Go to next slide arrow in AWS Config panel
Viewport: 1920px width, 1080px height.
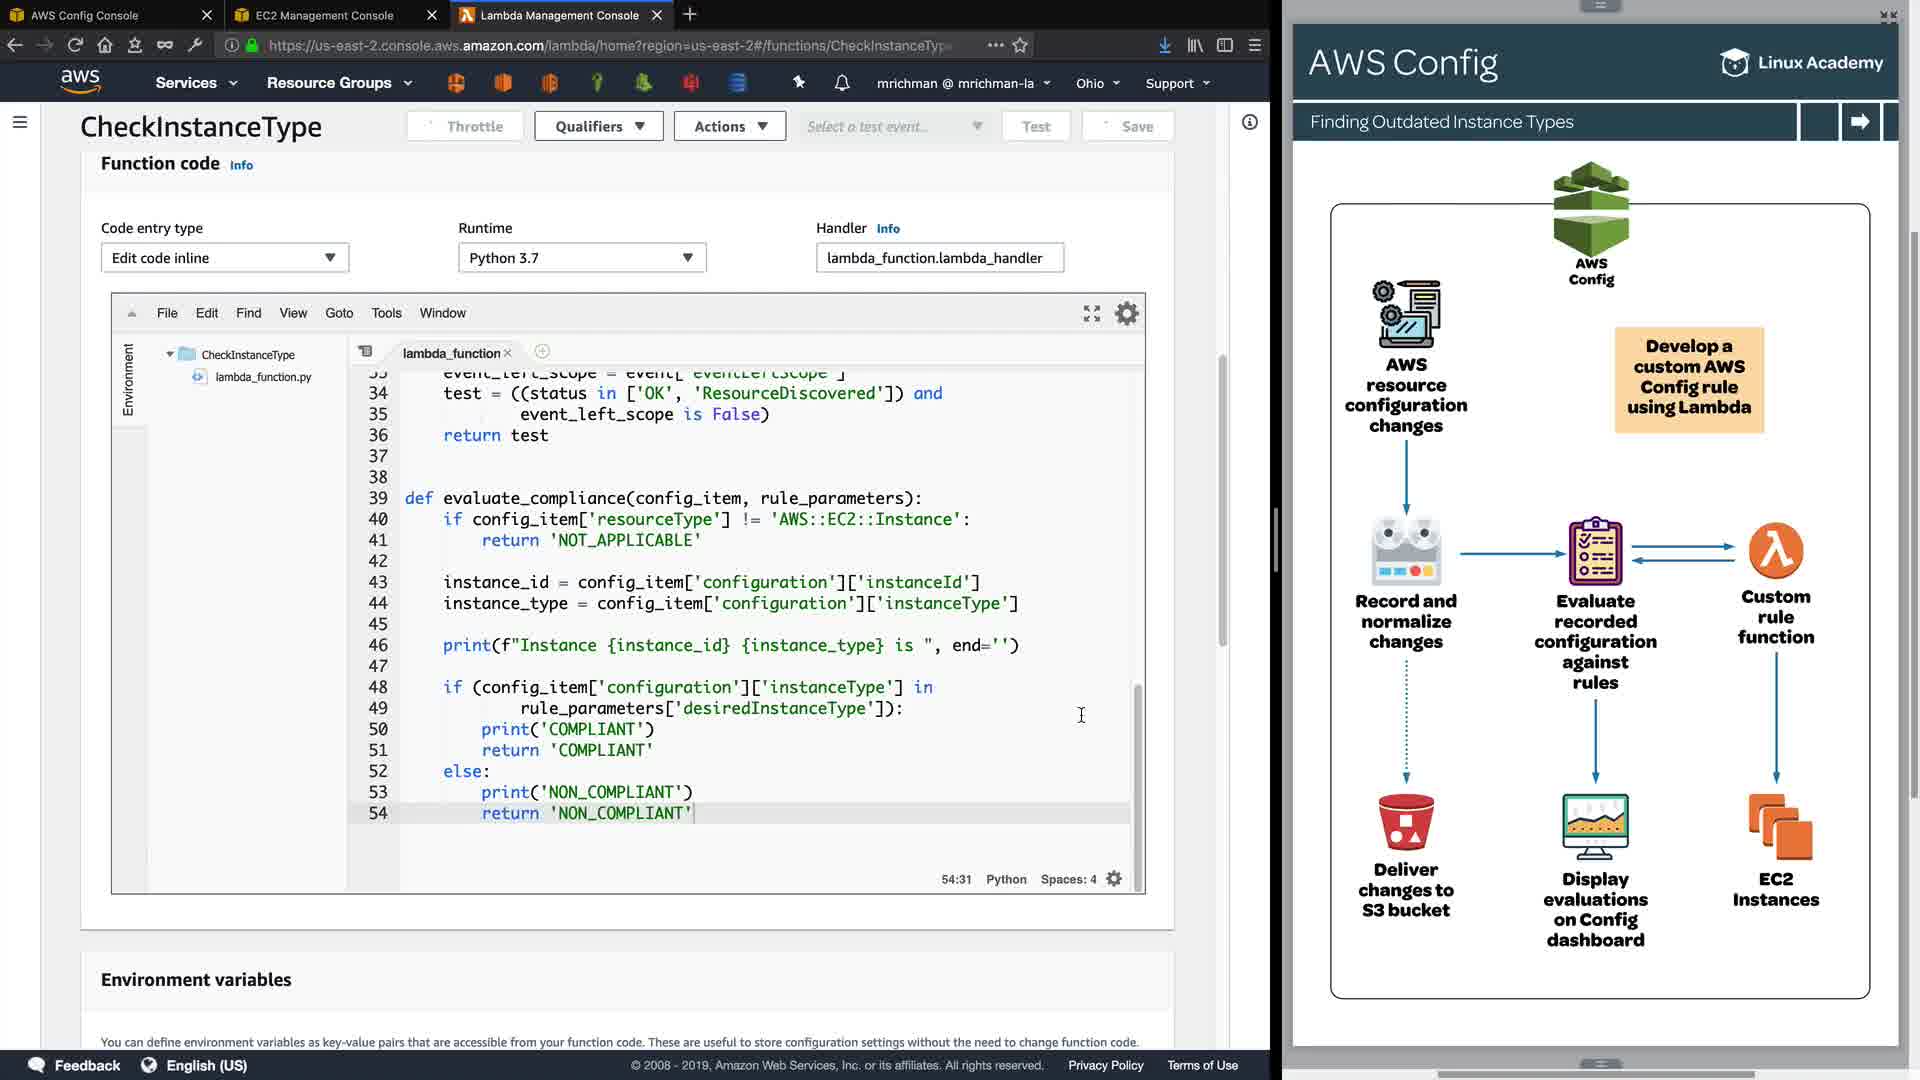pyautogui.click(x=1860, y=122)
